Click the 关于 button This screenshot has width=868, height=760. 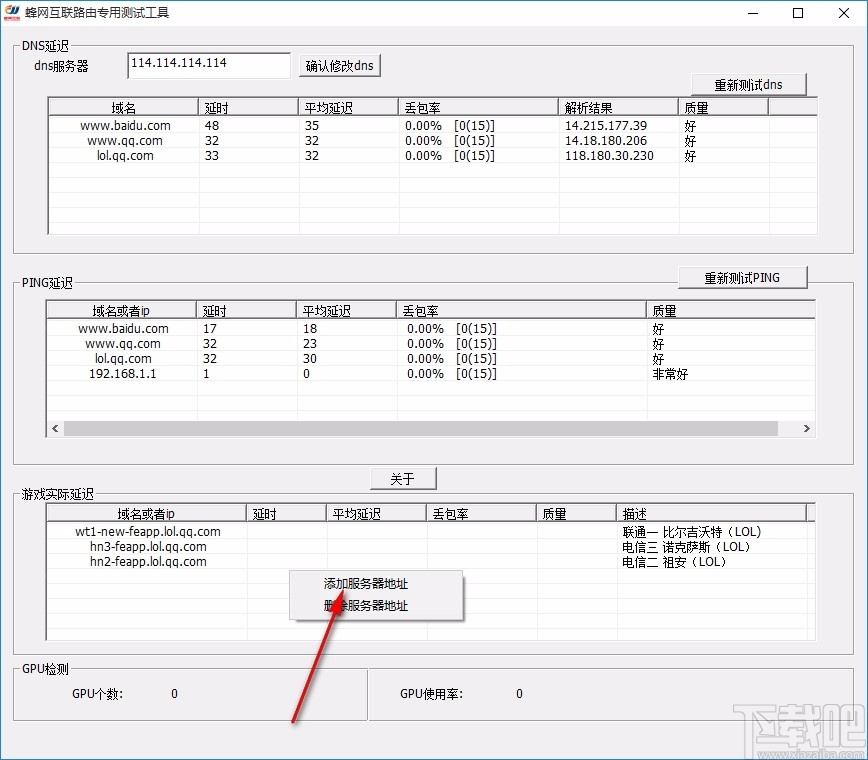(x=403, y=478)
